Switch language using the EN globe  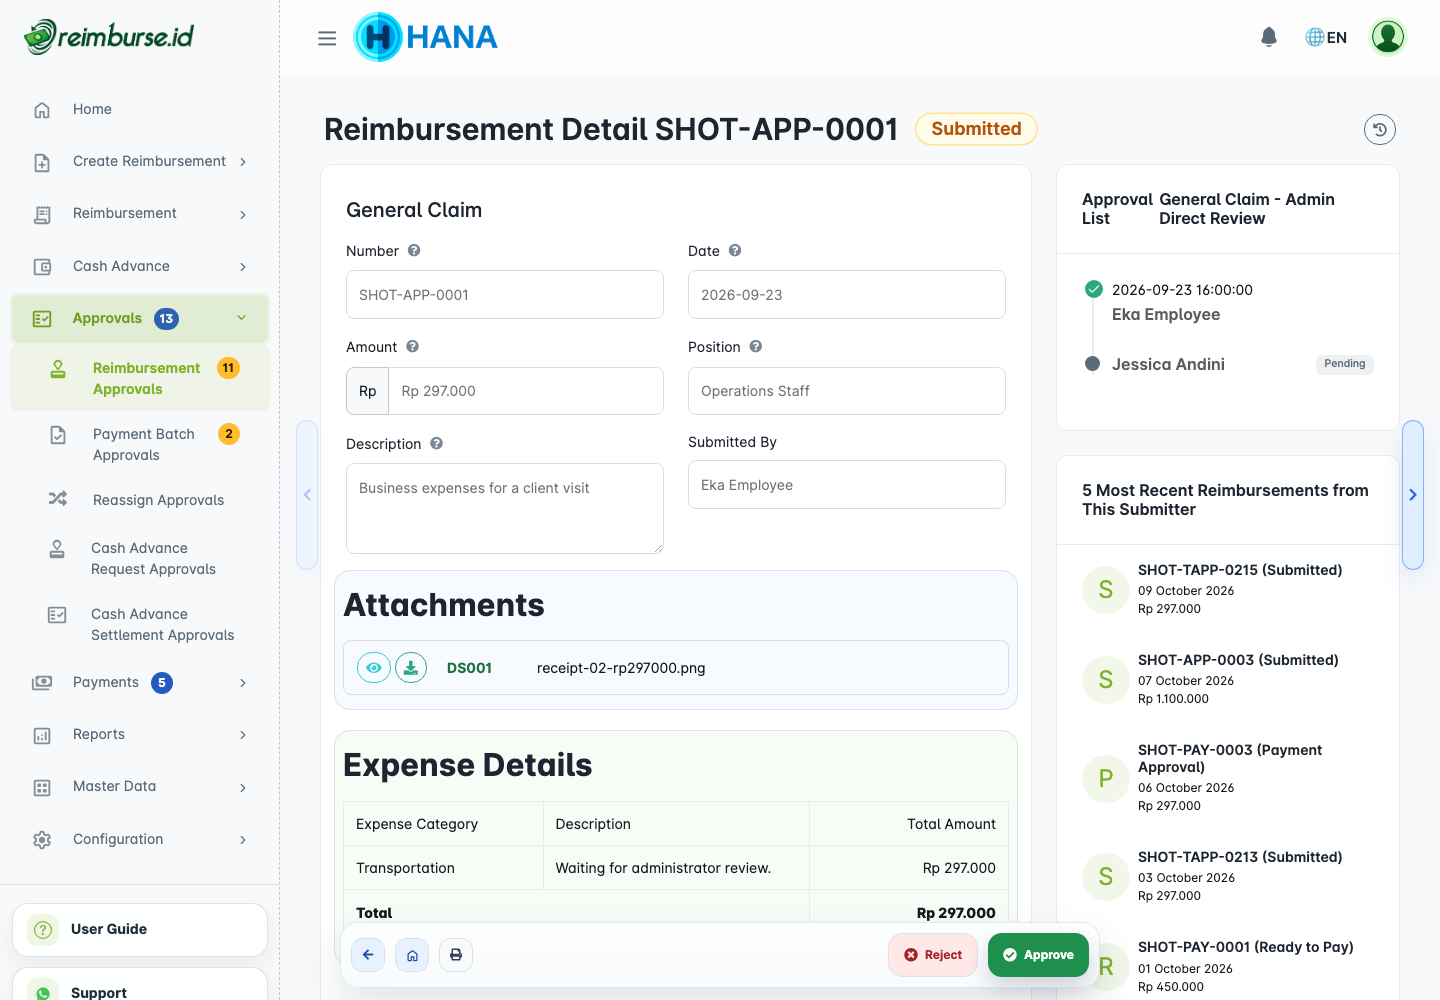(1326, 37)
